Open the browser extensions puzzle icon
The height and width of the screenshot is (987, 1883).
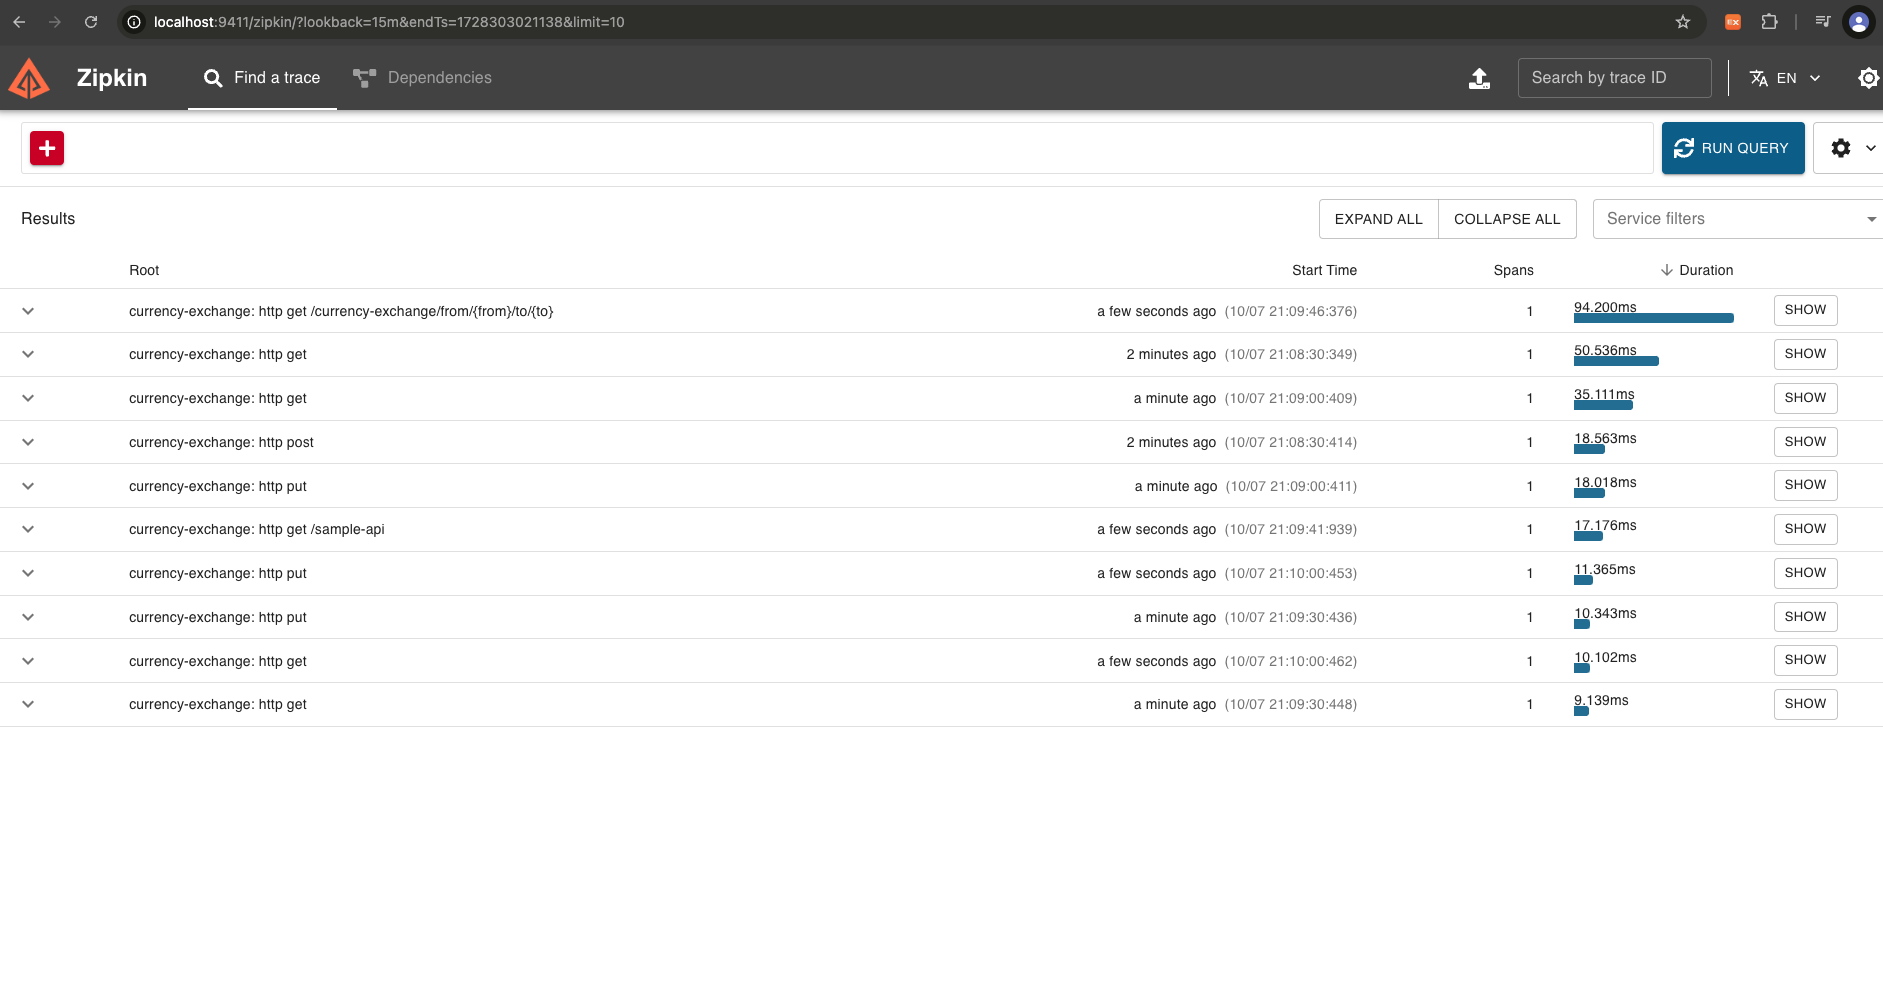[1769, 22]
